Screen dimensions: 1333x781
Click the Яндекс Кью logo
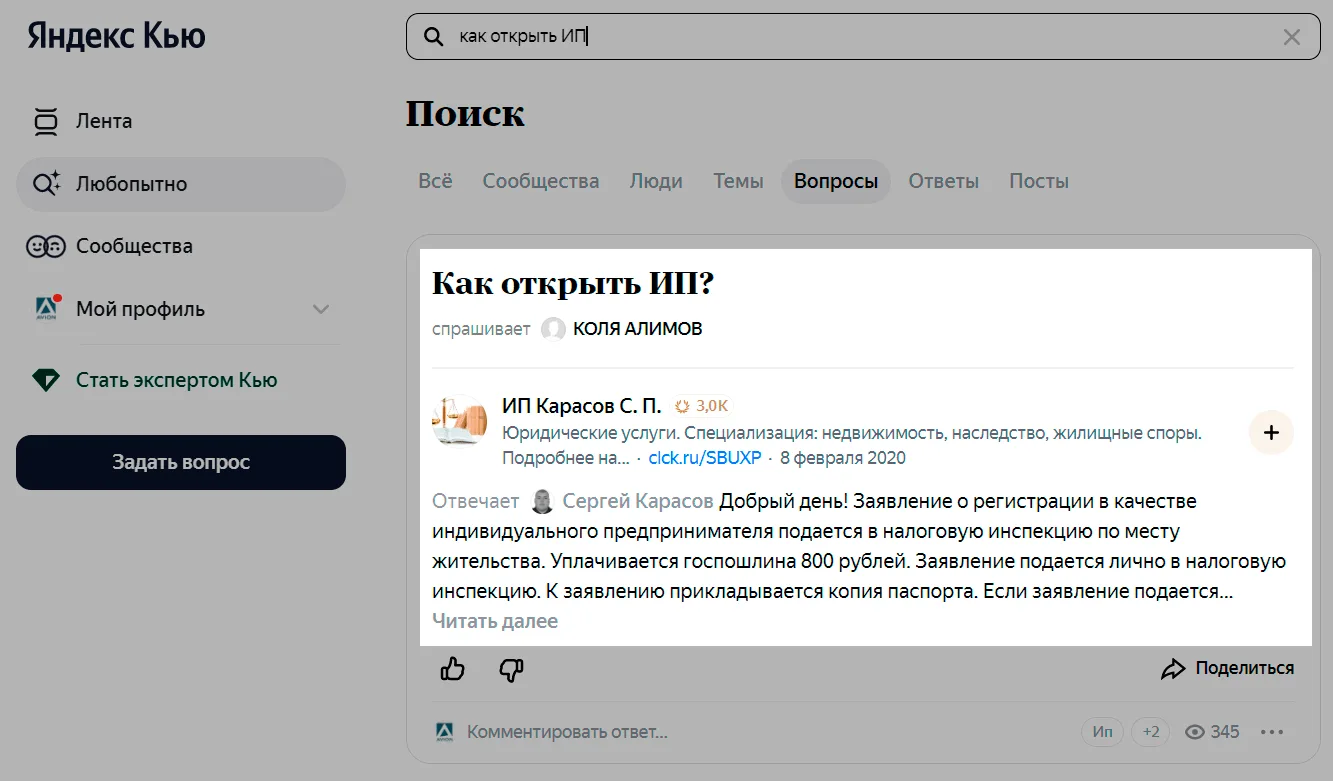(116, 36)
